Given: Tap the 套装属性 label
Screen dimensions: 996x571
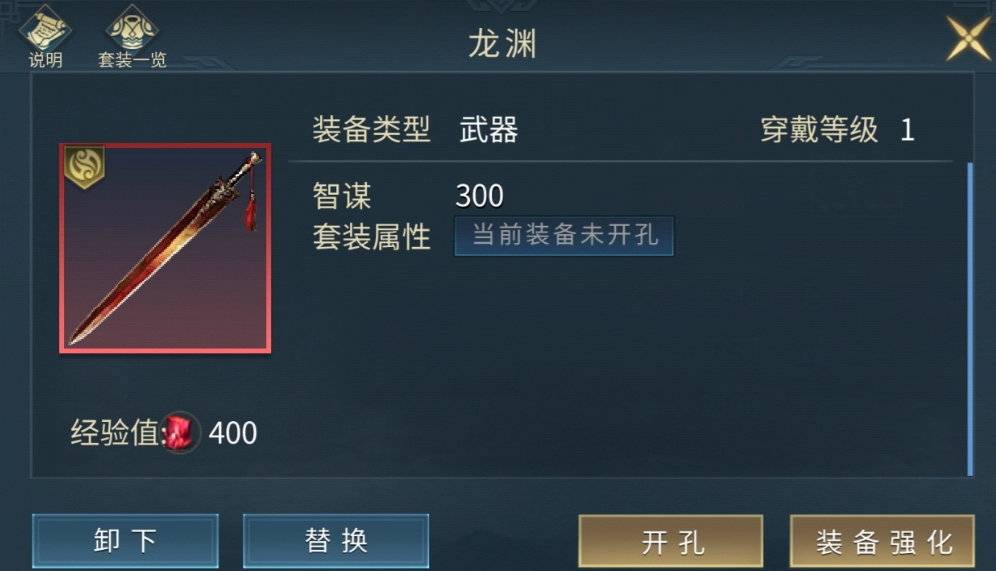Looking at the screenshot, I should [x=372, y=237].
